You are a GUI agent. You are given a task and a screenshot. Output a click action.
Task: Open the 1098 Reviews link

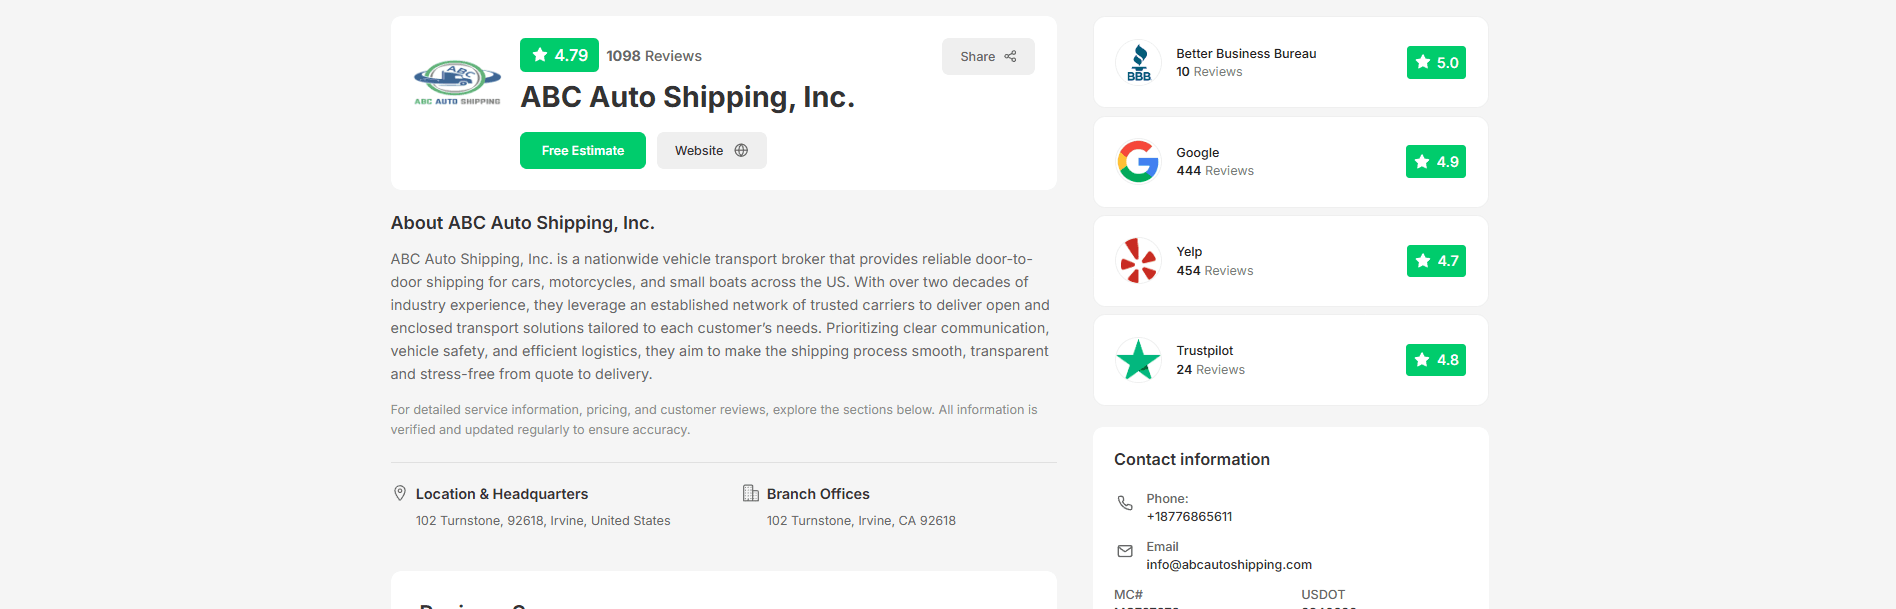(654, 56)
